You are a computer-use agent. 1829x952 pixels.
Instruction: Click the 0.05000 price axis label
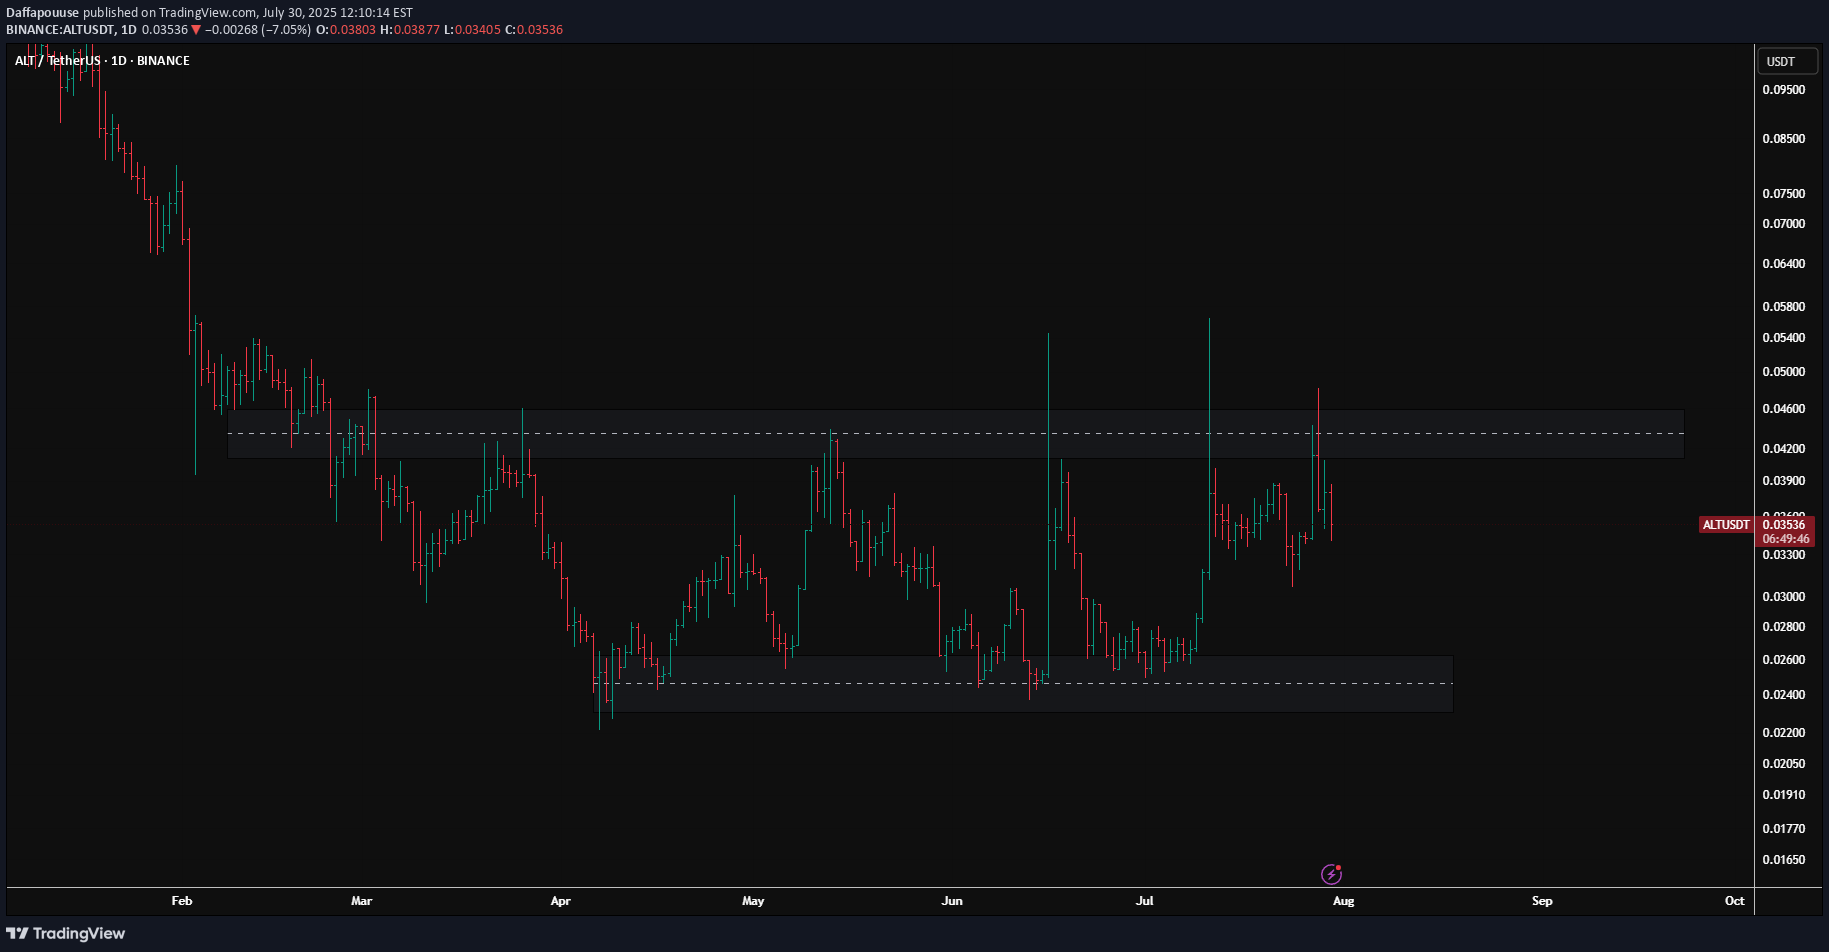click(x=1784, y=372)
